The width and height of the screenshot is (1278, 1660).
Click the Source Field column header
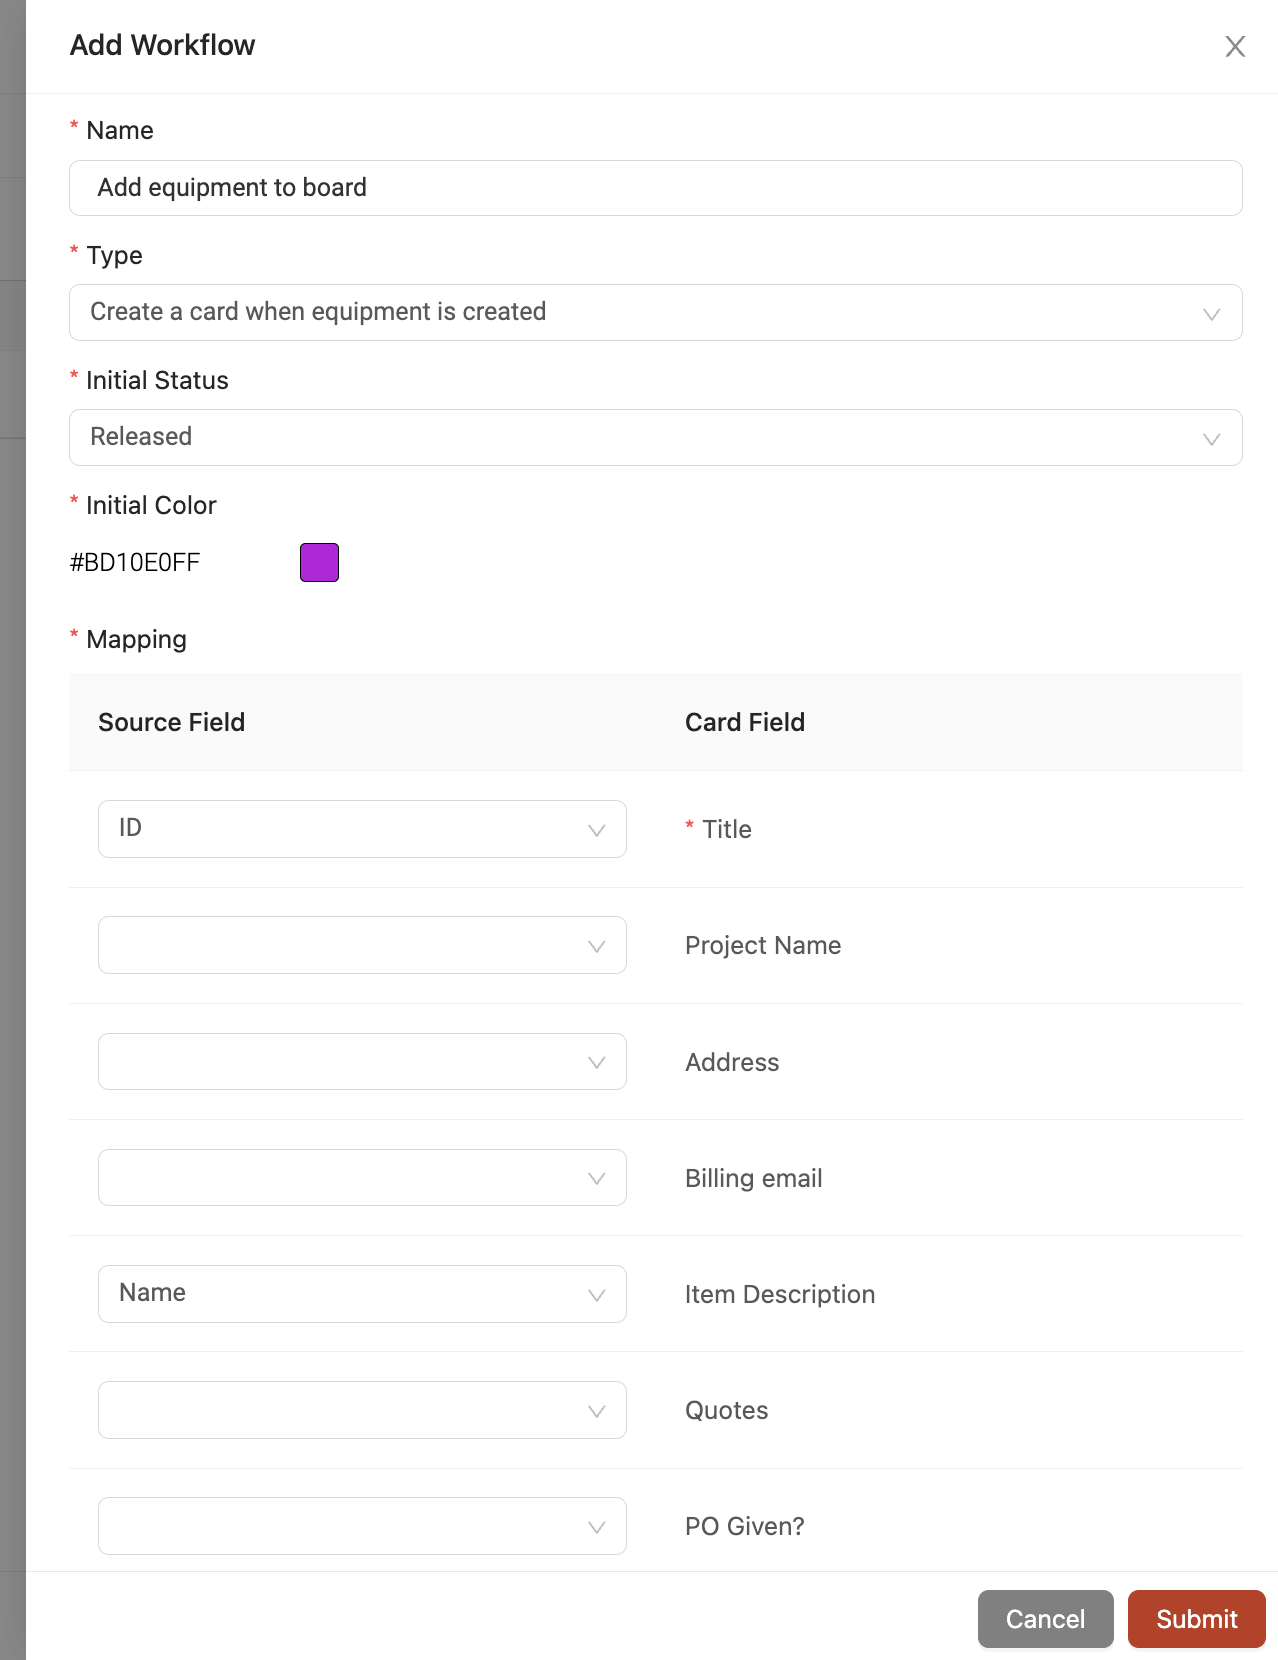(x=172, y=722)
